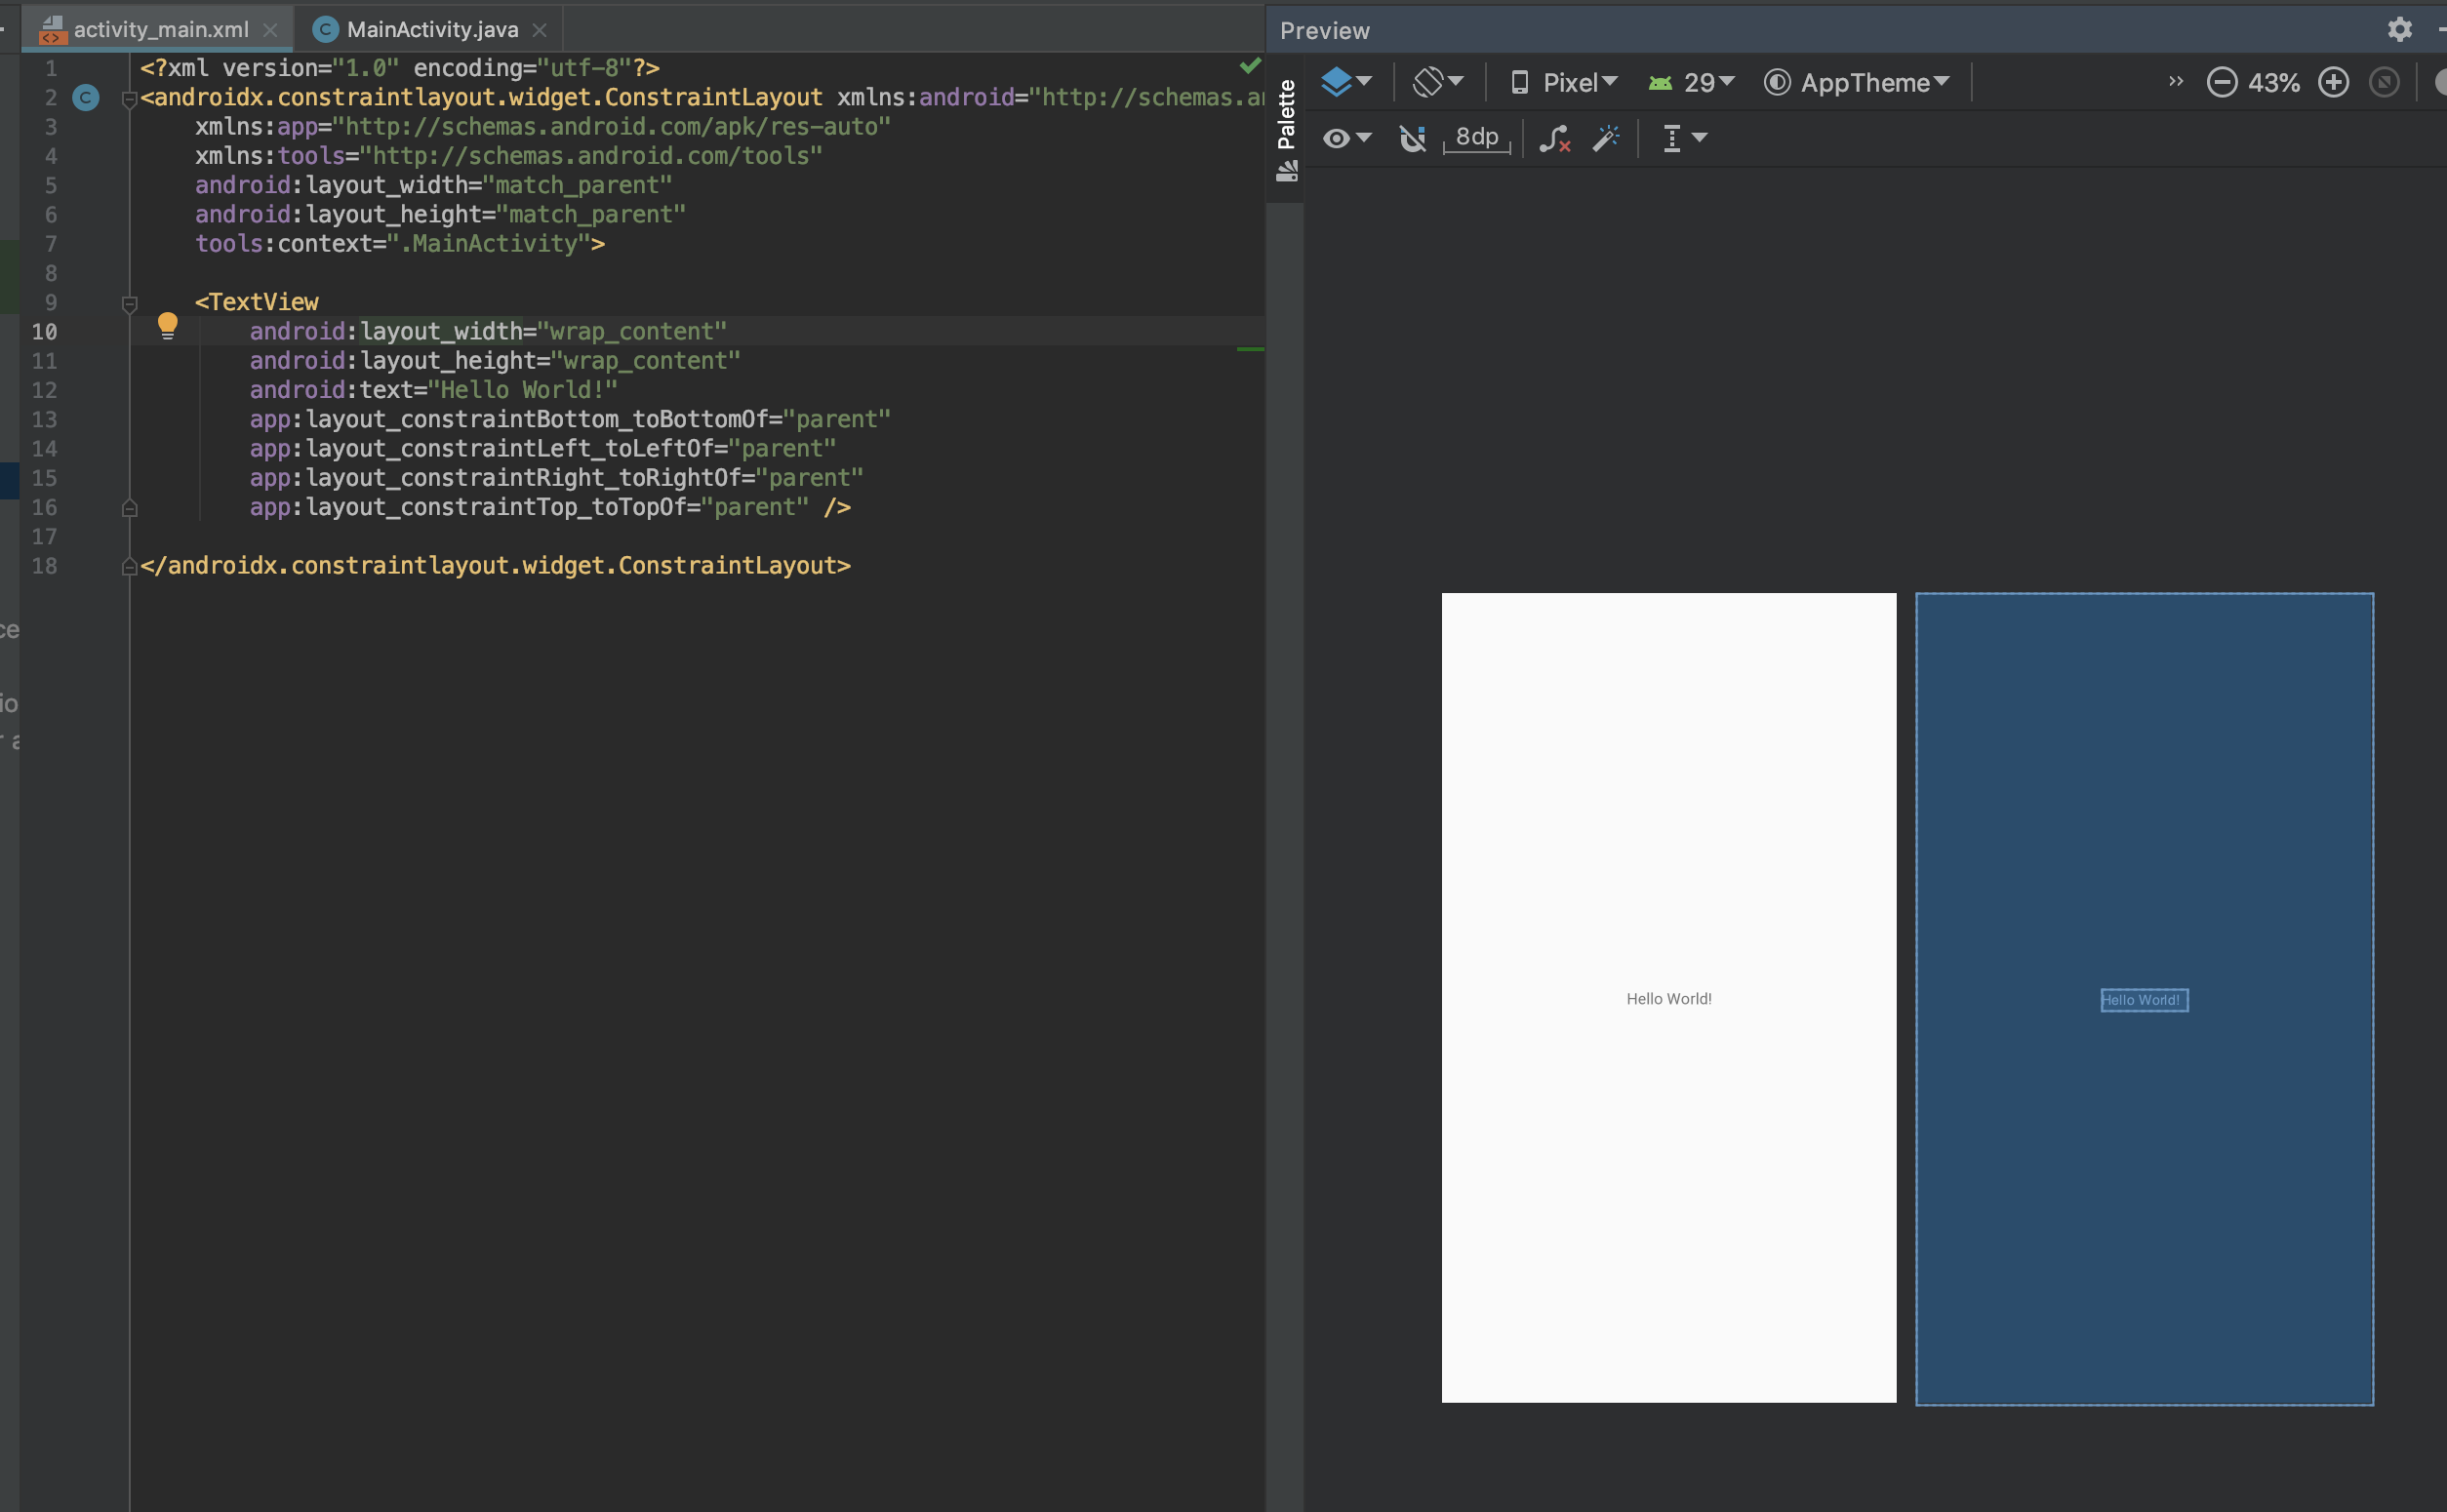The height and width of the screenshot is (1512, 2447).
Task: Open the view options eye dropdown
Action: click(x=1346, y=138)
